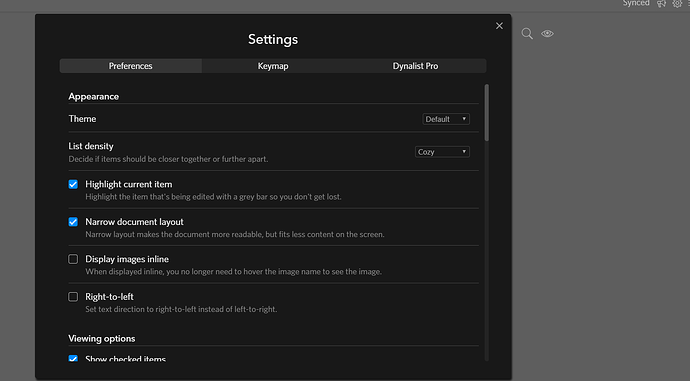Viewport: 690px width, 381px height.
Task: Click the Viewing options heading
Action: coord(102,338)
